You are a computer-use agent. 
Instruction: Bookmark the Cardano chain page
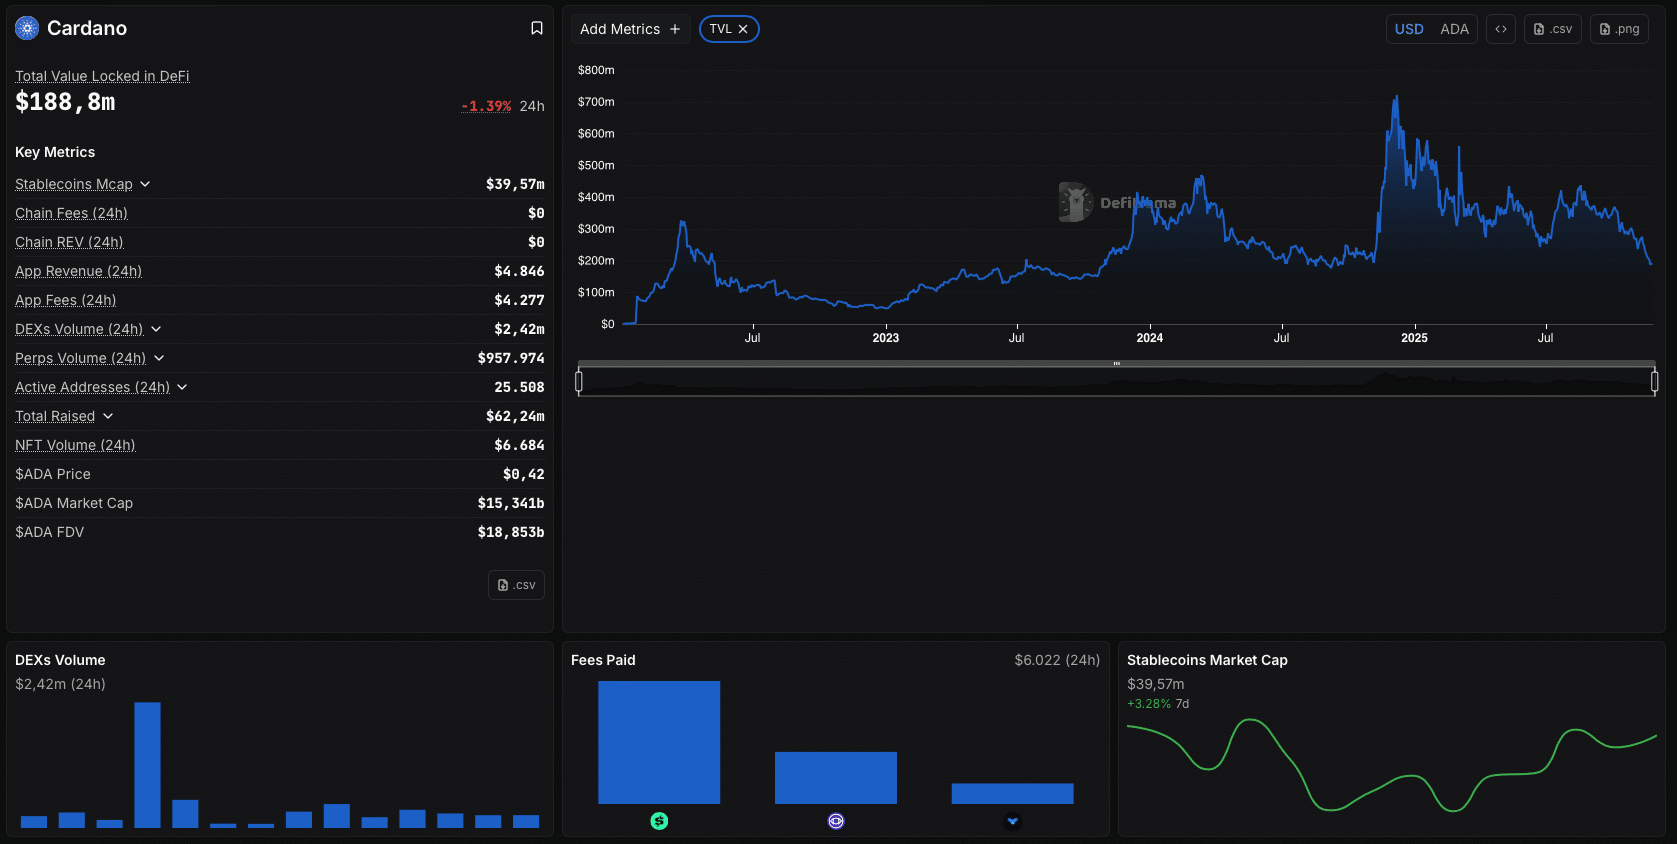pos(537,28)
